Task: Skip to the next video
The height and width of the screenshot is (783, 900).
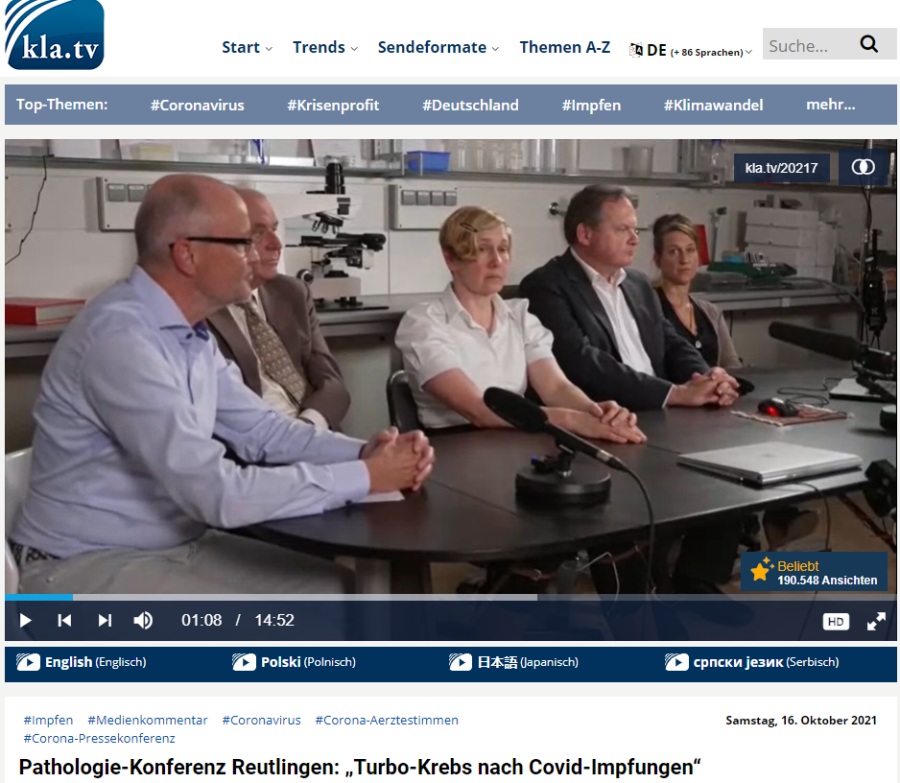Action: (105, 620)
